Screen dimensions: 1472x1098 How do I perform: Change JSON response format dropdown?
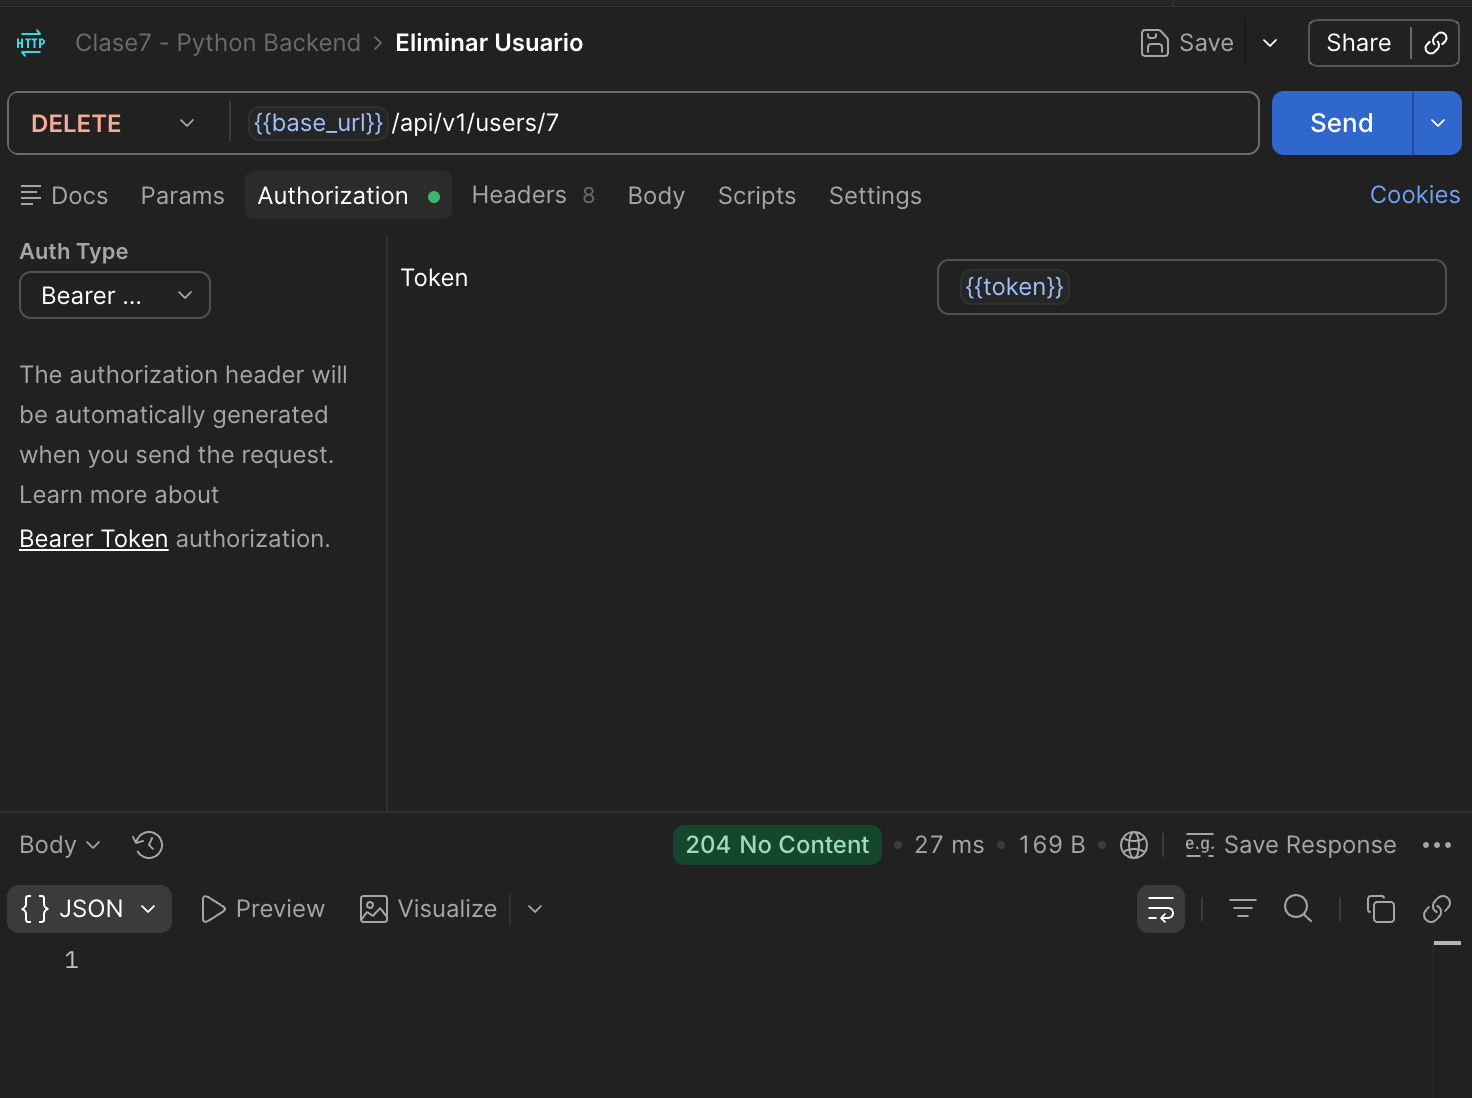[89, 909]
